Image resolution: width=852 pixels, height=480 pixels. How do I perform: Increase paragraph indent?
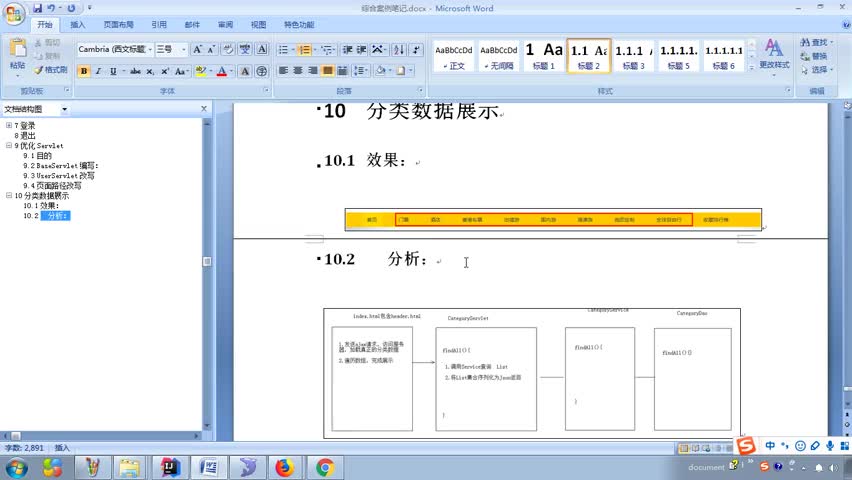(361, 49)
